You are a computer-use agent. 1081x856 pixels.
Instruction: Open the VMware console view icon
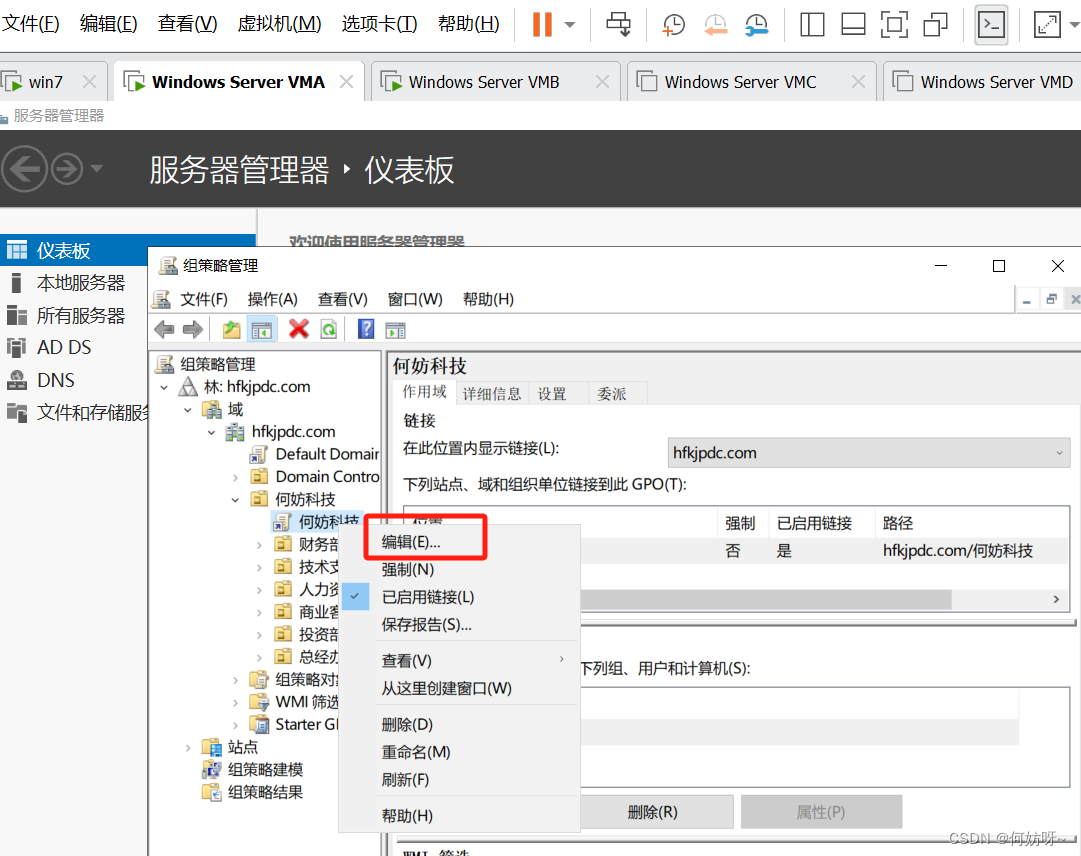pos(991,25)
